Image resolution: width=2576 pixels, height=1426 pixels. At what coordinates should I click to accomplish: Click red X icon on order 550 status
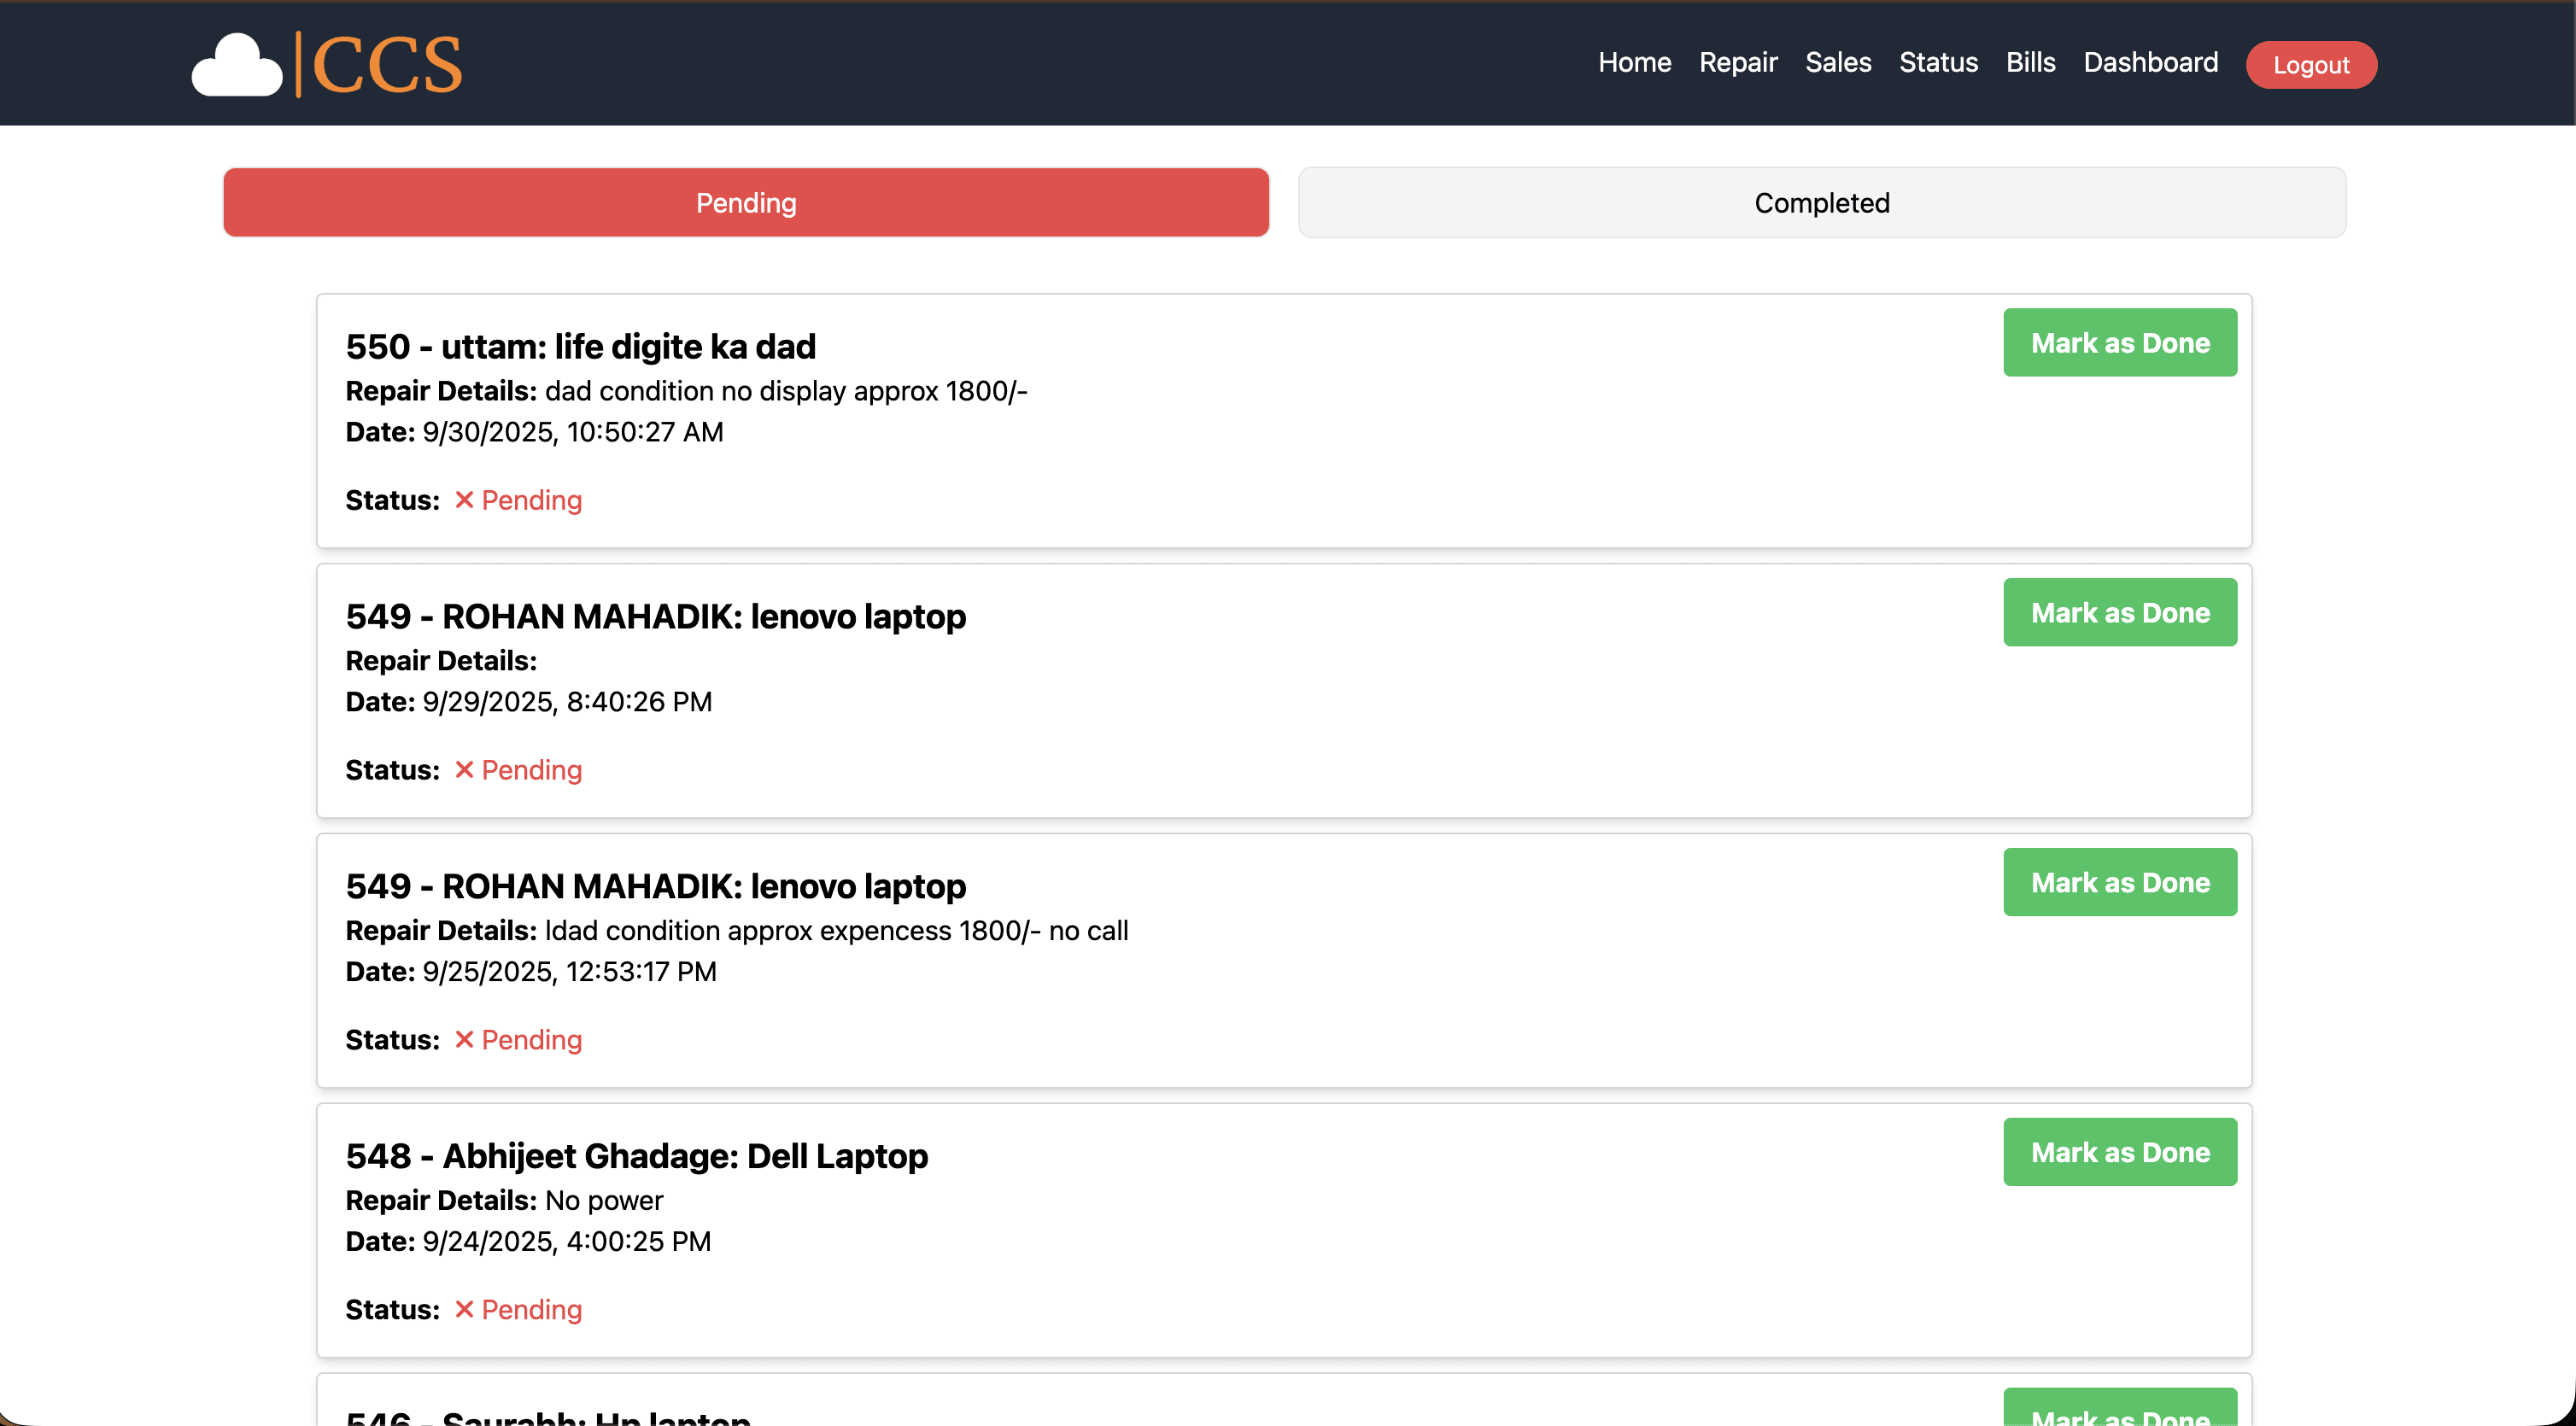[464, 500]
